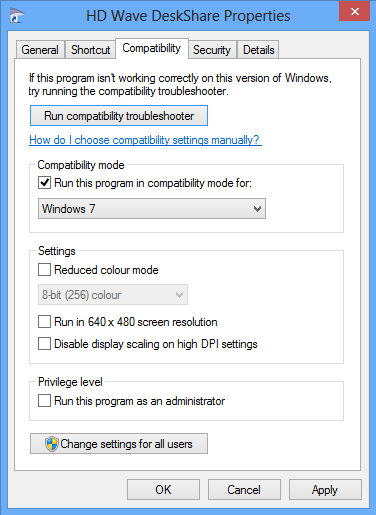Click Change settings for all users
Viewport: 376px width, 515px height.
tap(119, 444)
